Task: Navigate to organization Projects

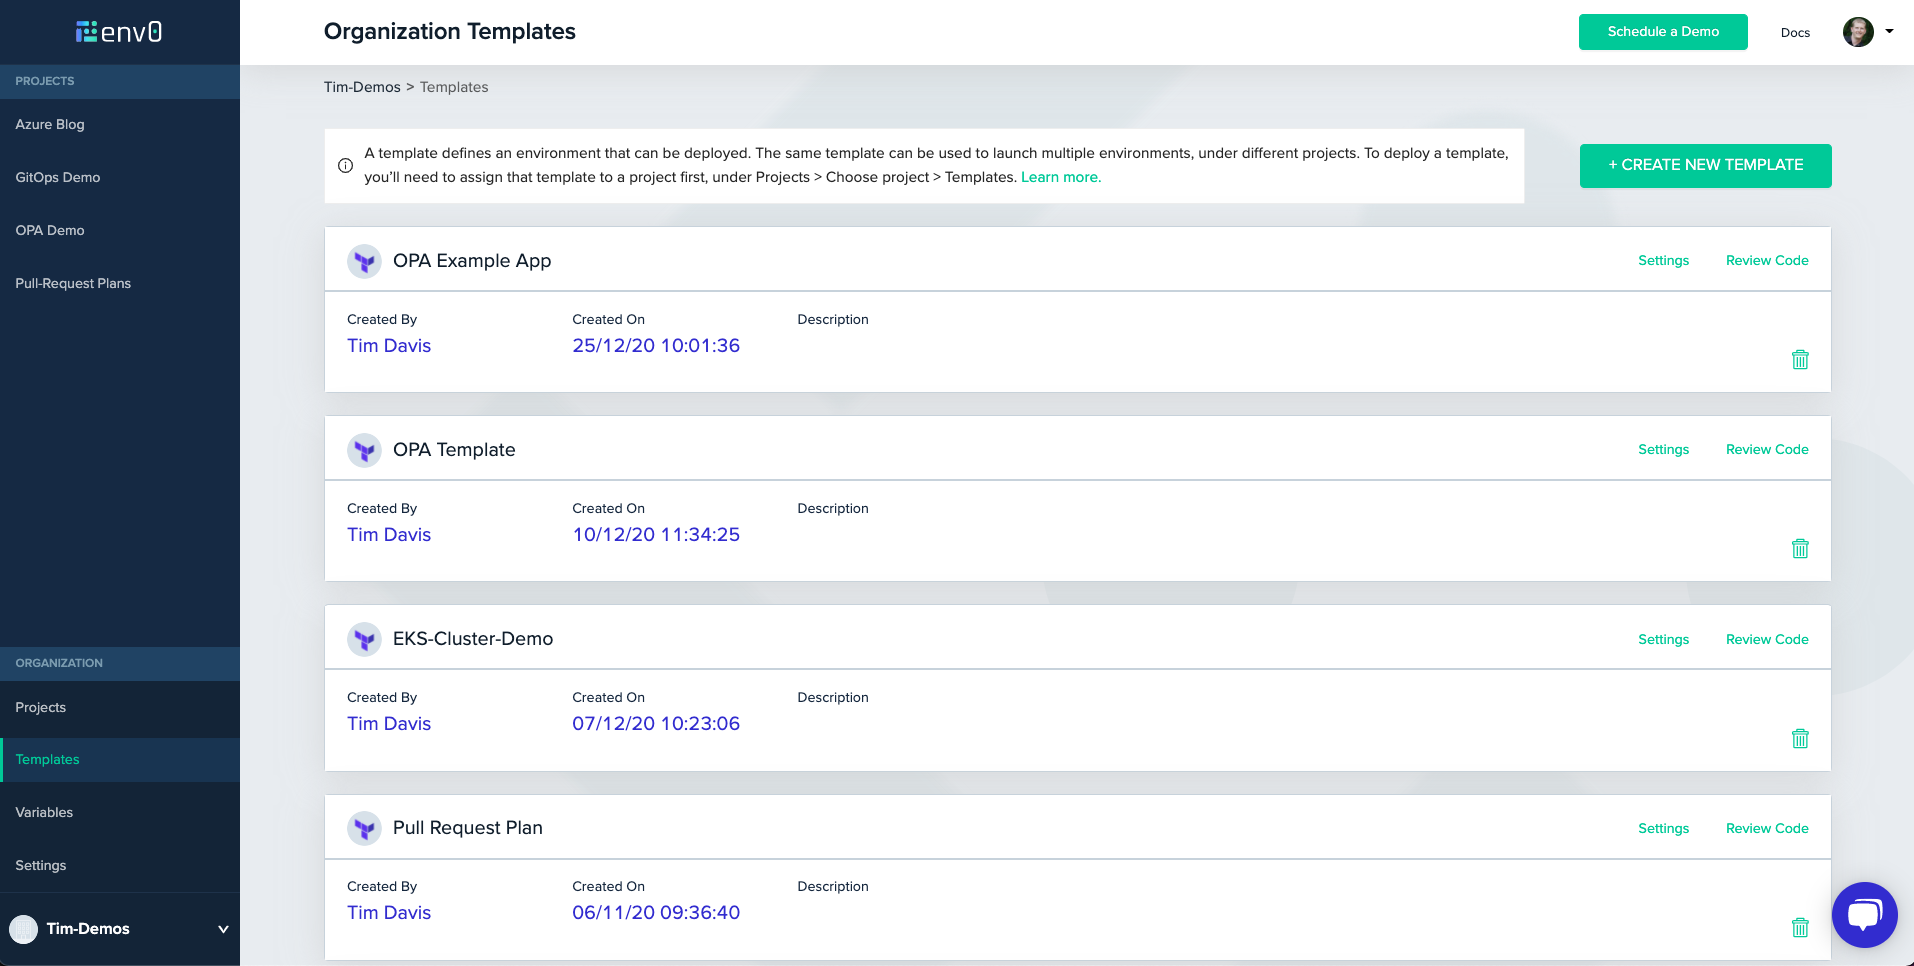Action: click(x=41, y=707)
